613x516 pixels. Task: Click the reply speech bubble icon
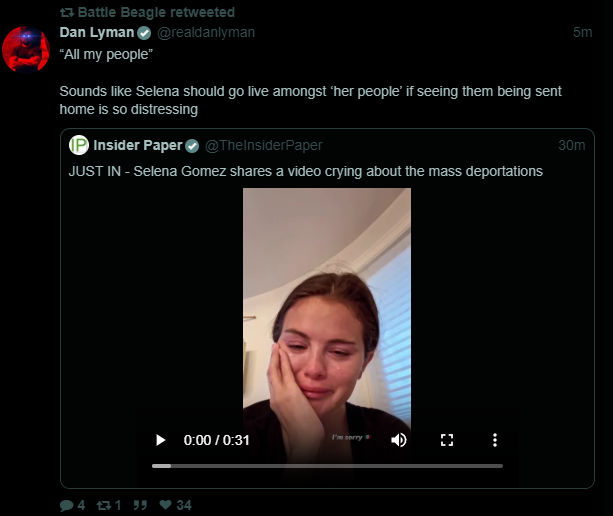66,505
